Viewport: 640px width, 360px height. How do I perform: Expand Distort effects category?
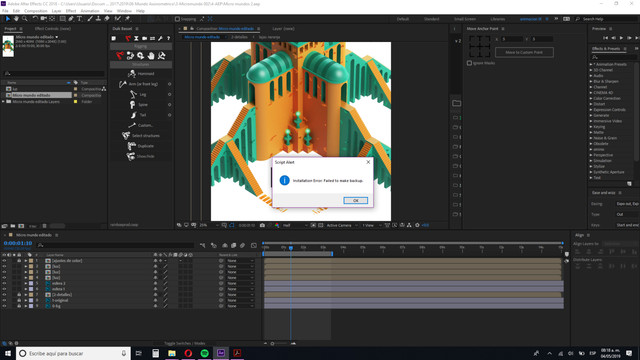[591, 104]
